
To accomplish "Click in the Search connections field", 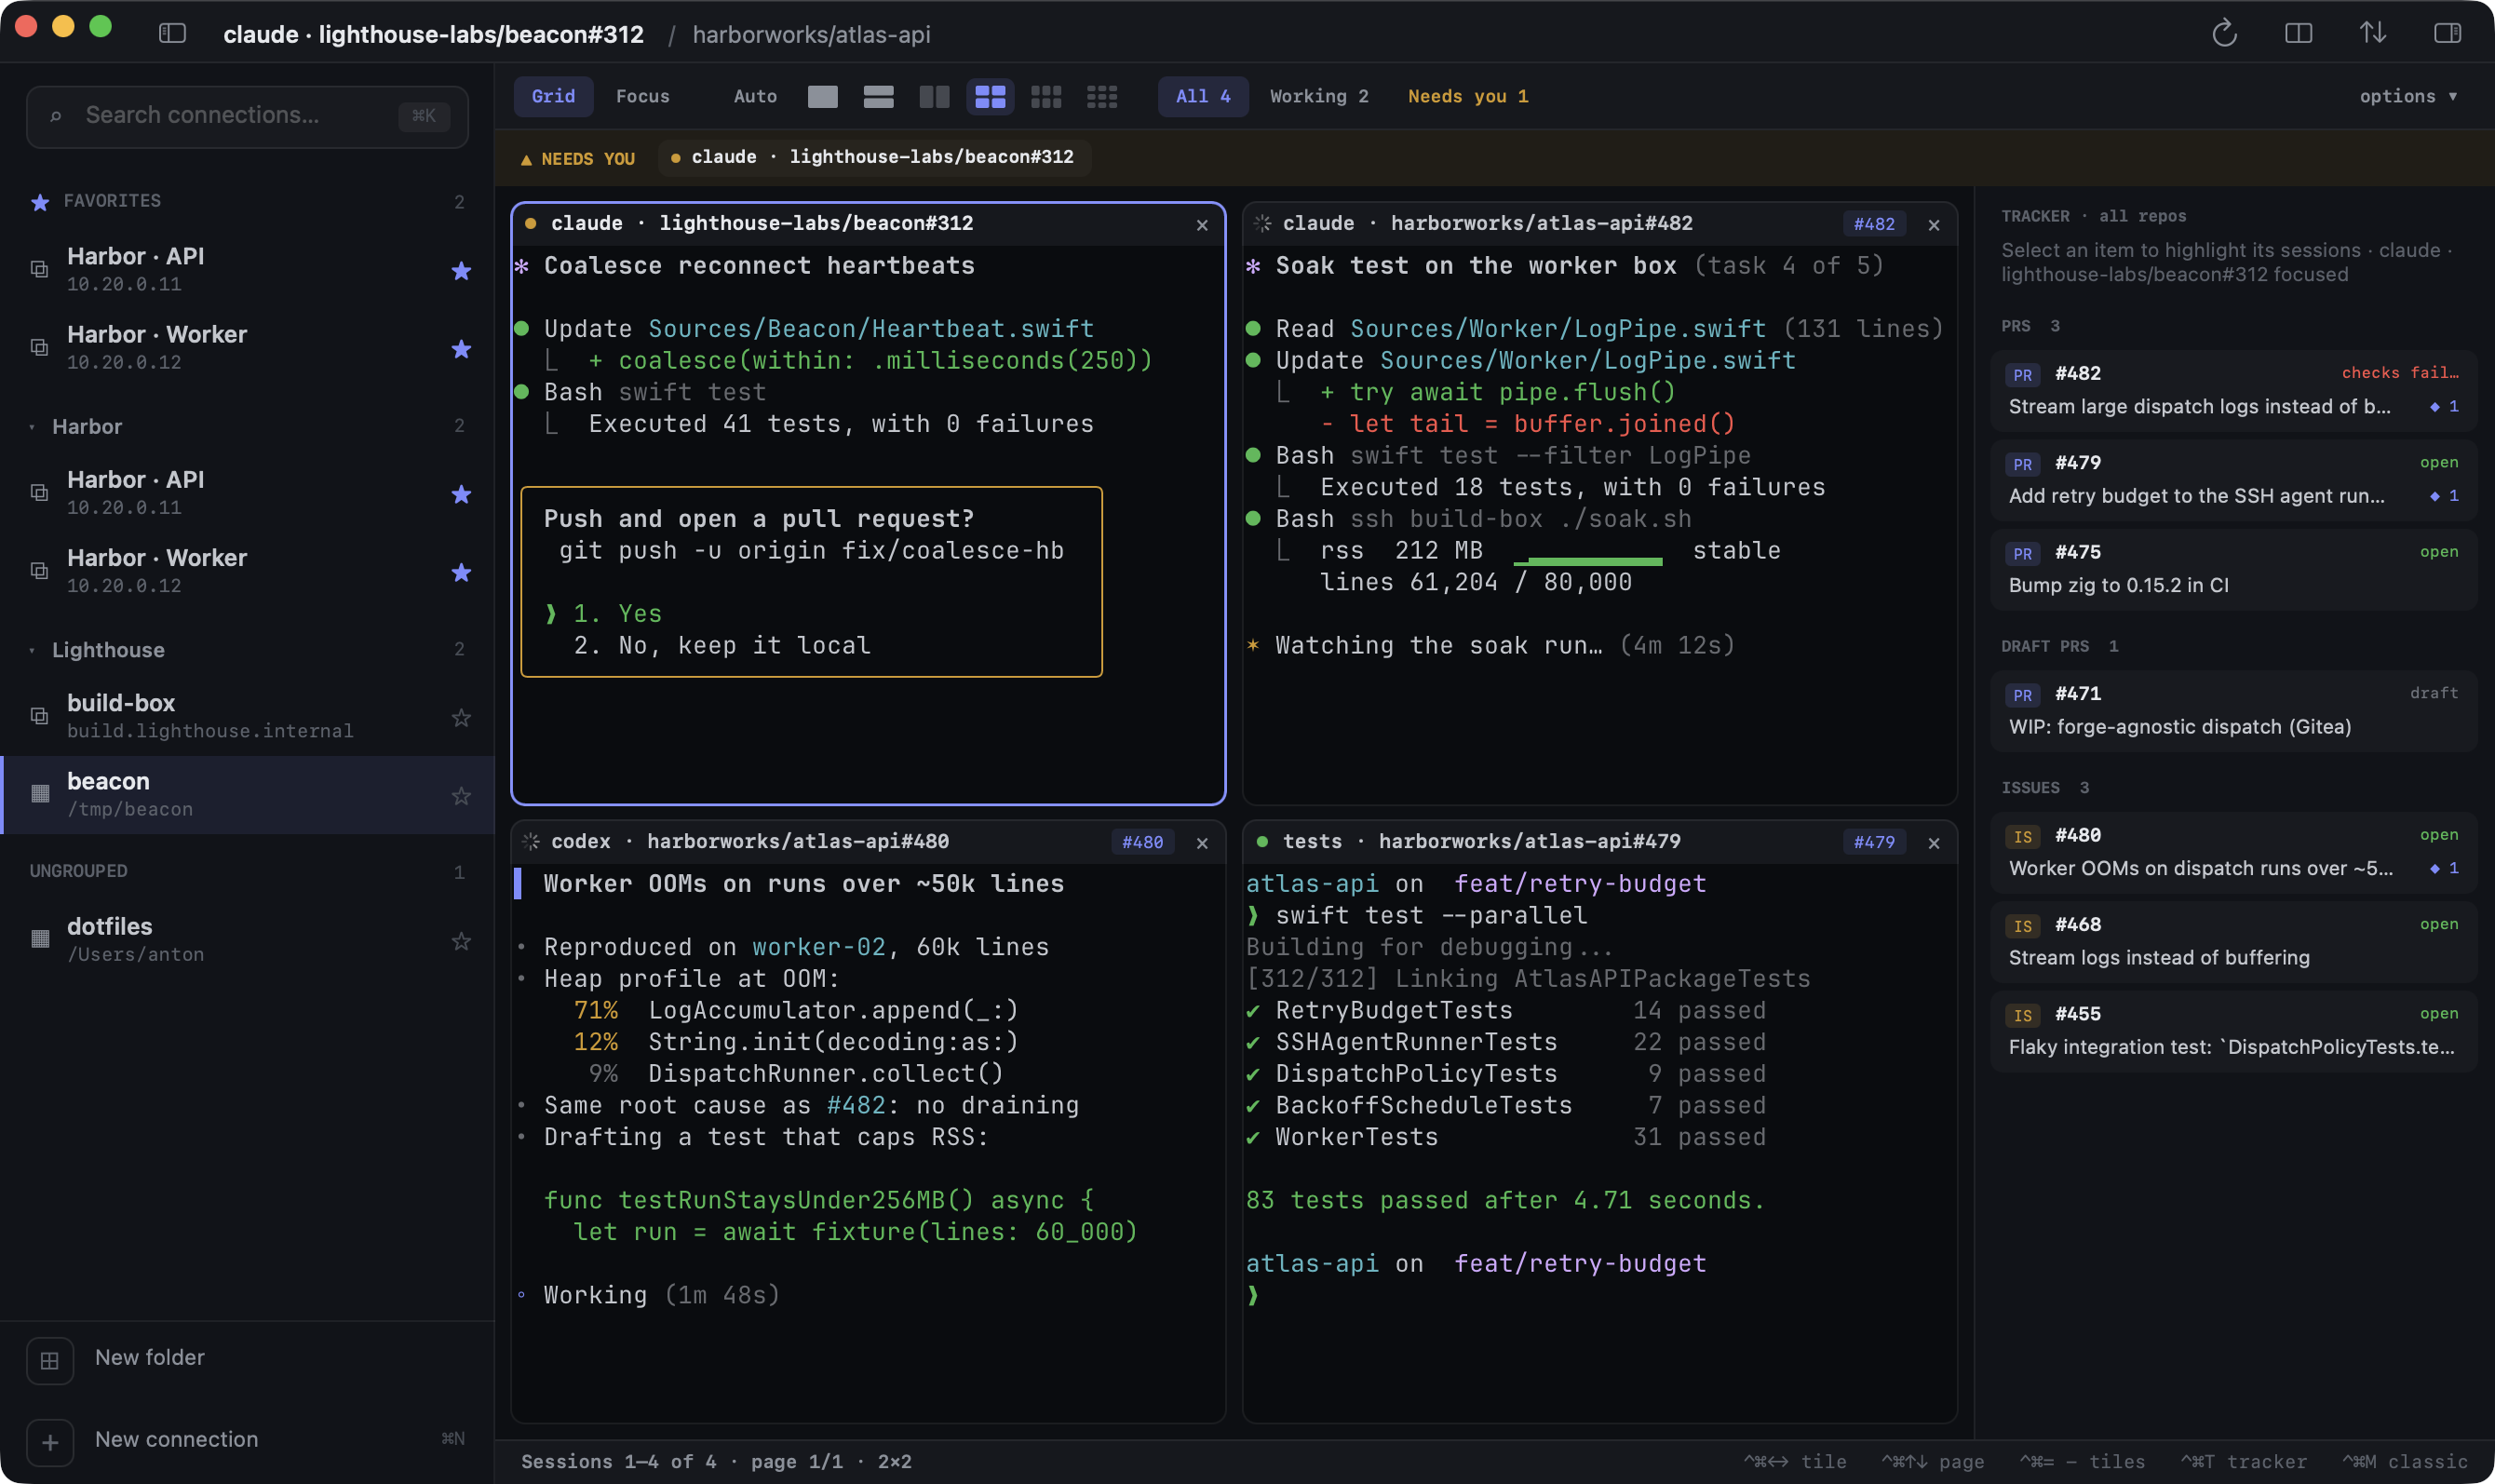I will (x=247, y=116).
